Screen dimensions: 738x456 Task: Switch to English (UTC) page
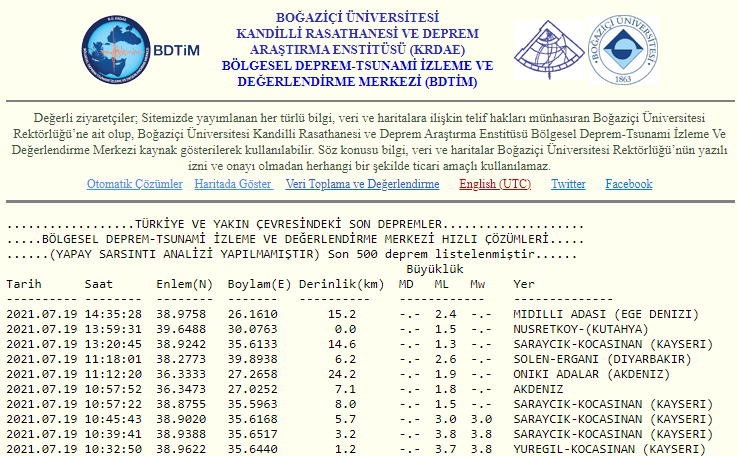point(495,184)
